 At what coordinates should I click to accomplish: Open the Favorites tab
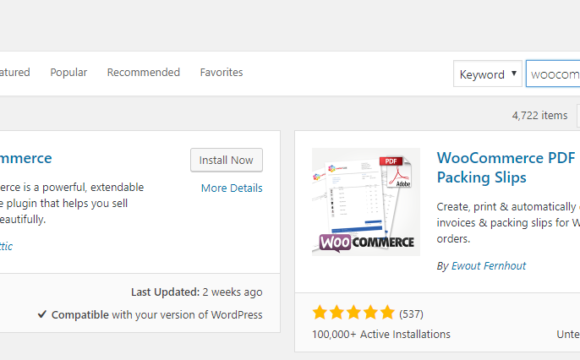221,72
